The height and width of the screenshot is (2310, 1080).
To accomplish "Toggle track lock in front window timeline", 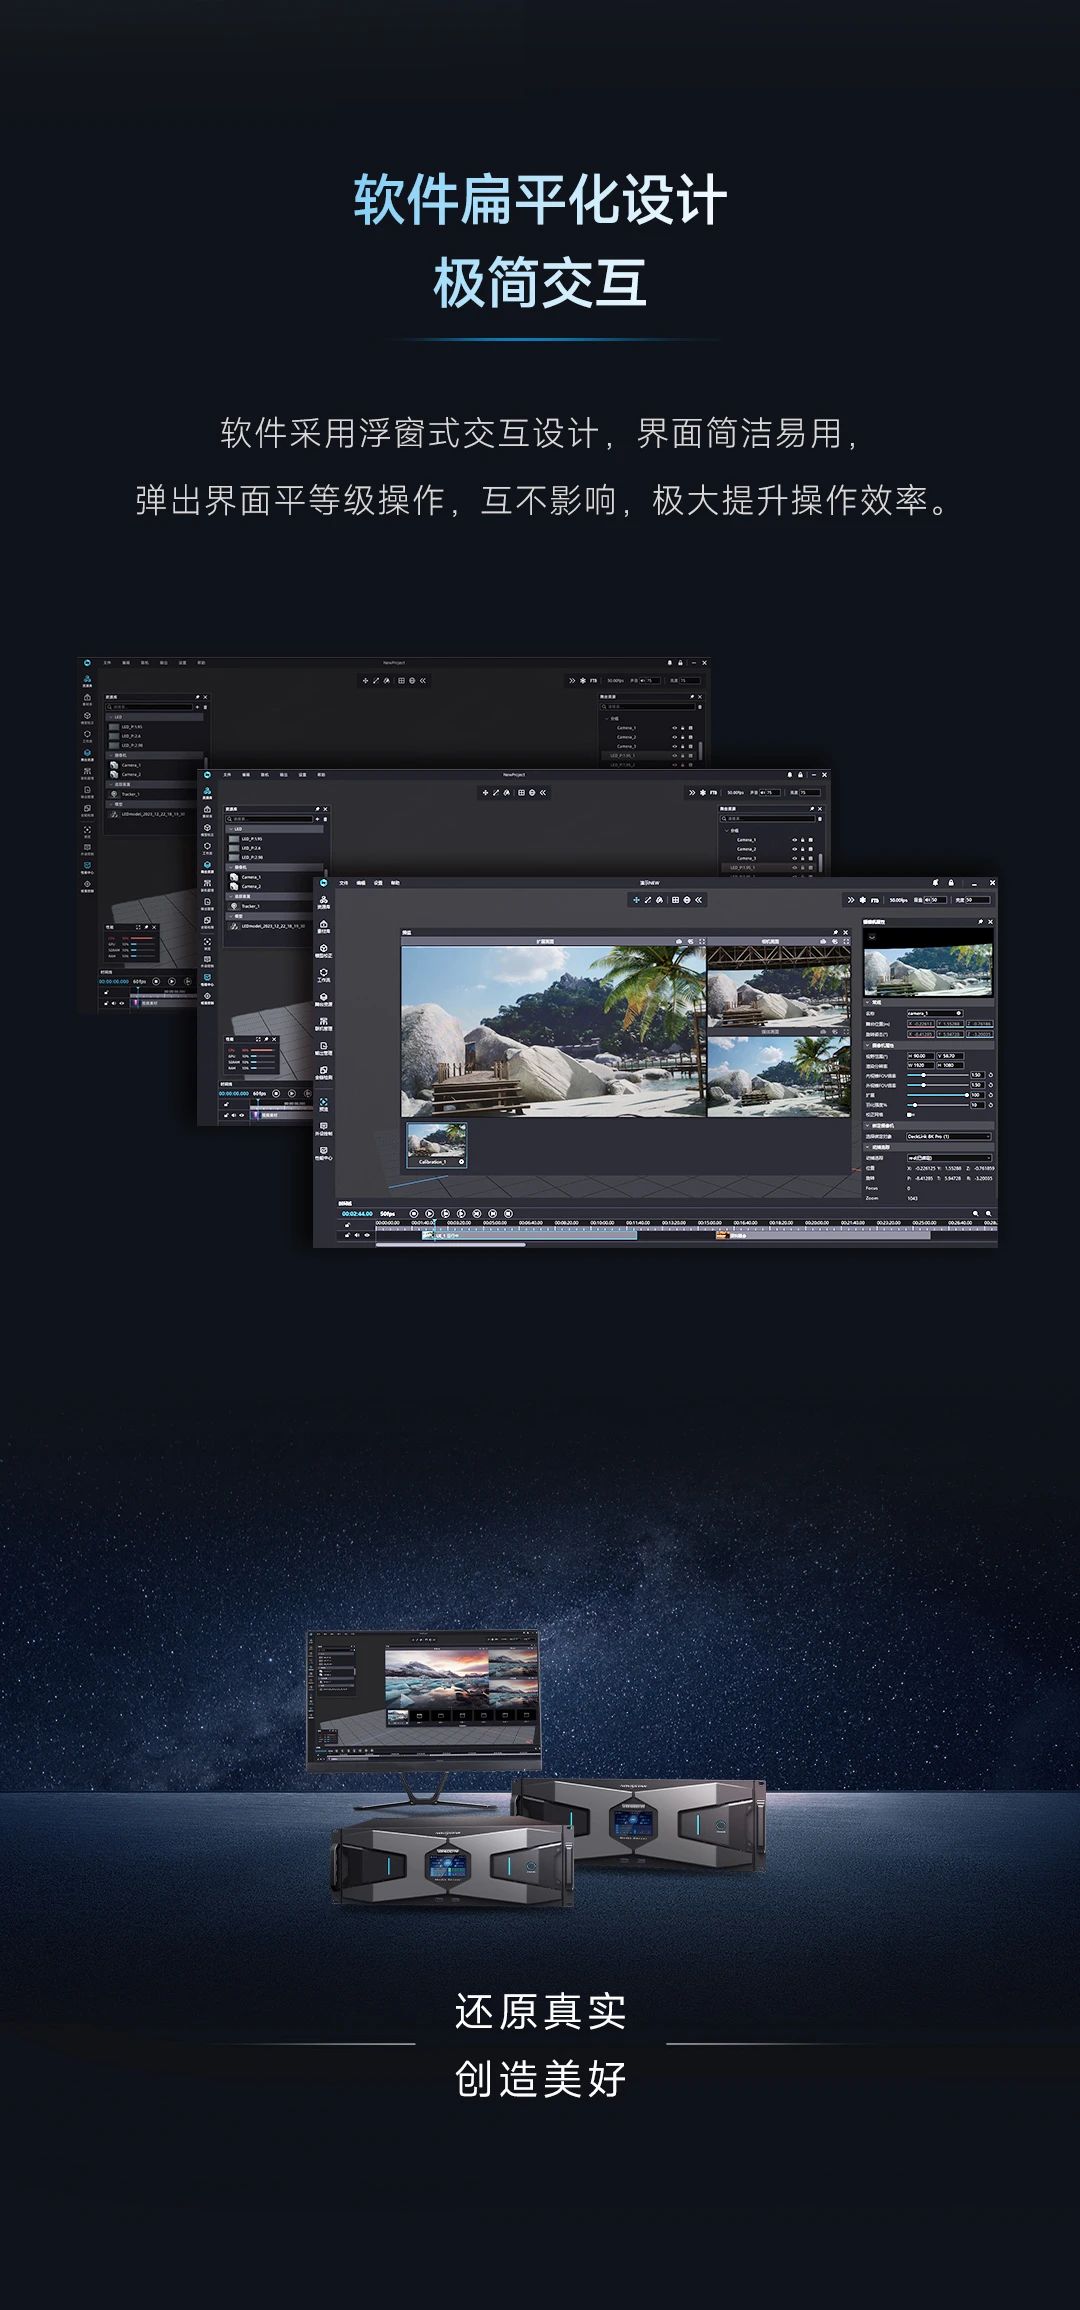I will (x=347, y=1235).
